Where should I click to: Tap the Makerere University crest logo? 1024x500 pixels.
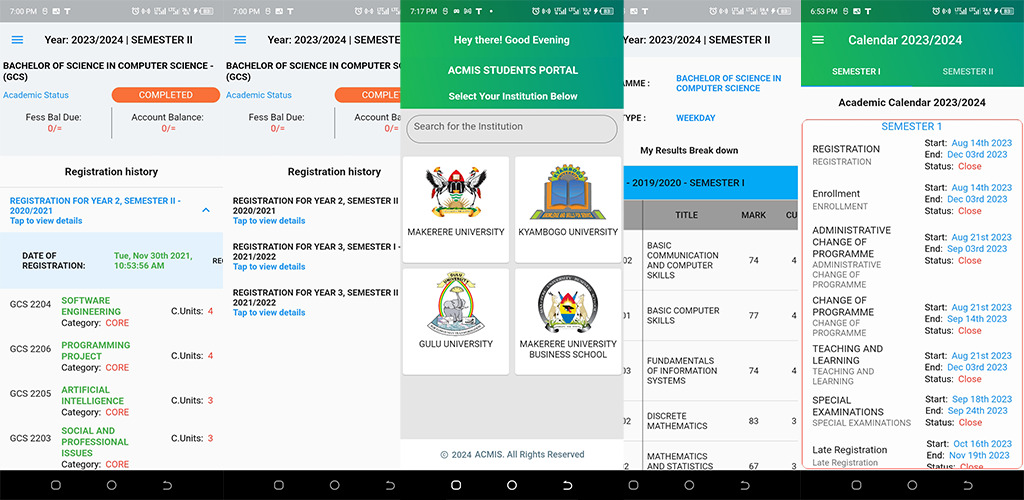(456, 191)
